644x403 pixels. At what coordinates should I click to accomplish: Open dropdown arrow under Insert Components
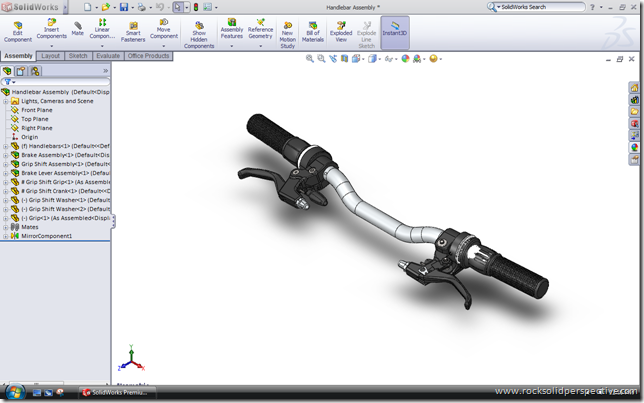51,46
